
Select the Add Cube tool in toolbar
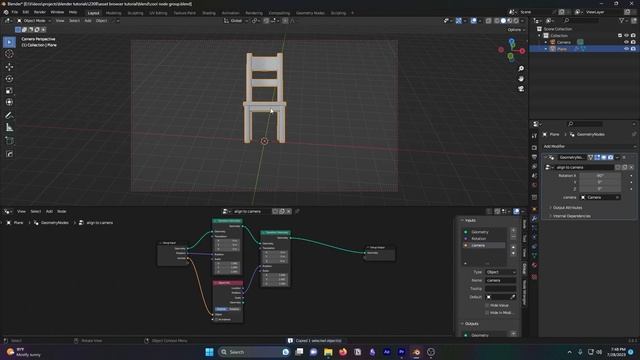pyautogui.click(x=9, y=141)
